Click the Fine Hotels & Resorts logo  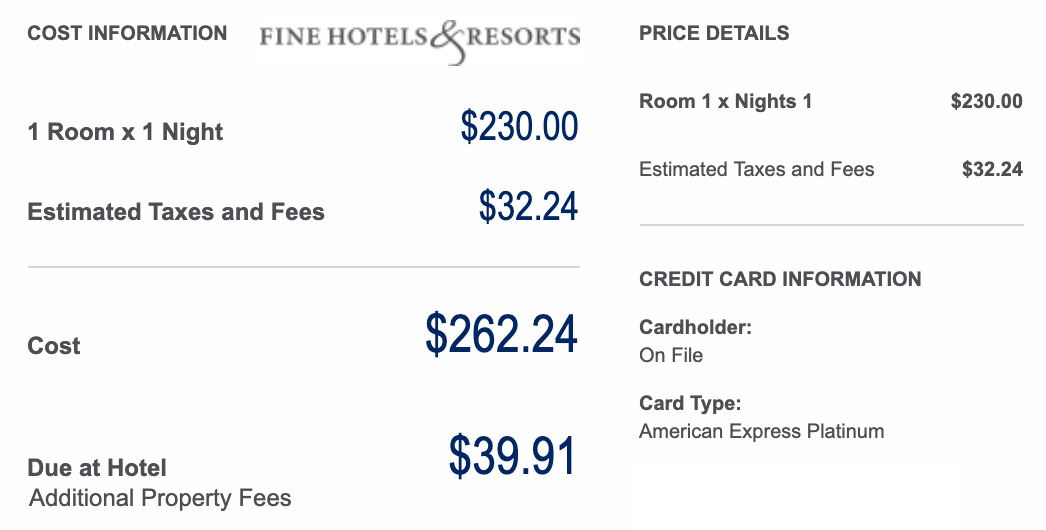[419, 37]
